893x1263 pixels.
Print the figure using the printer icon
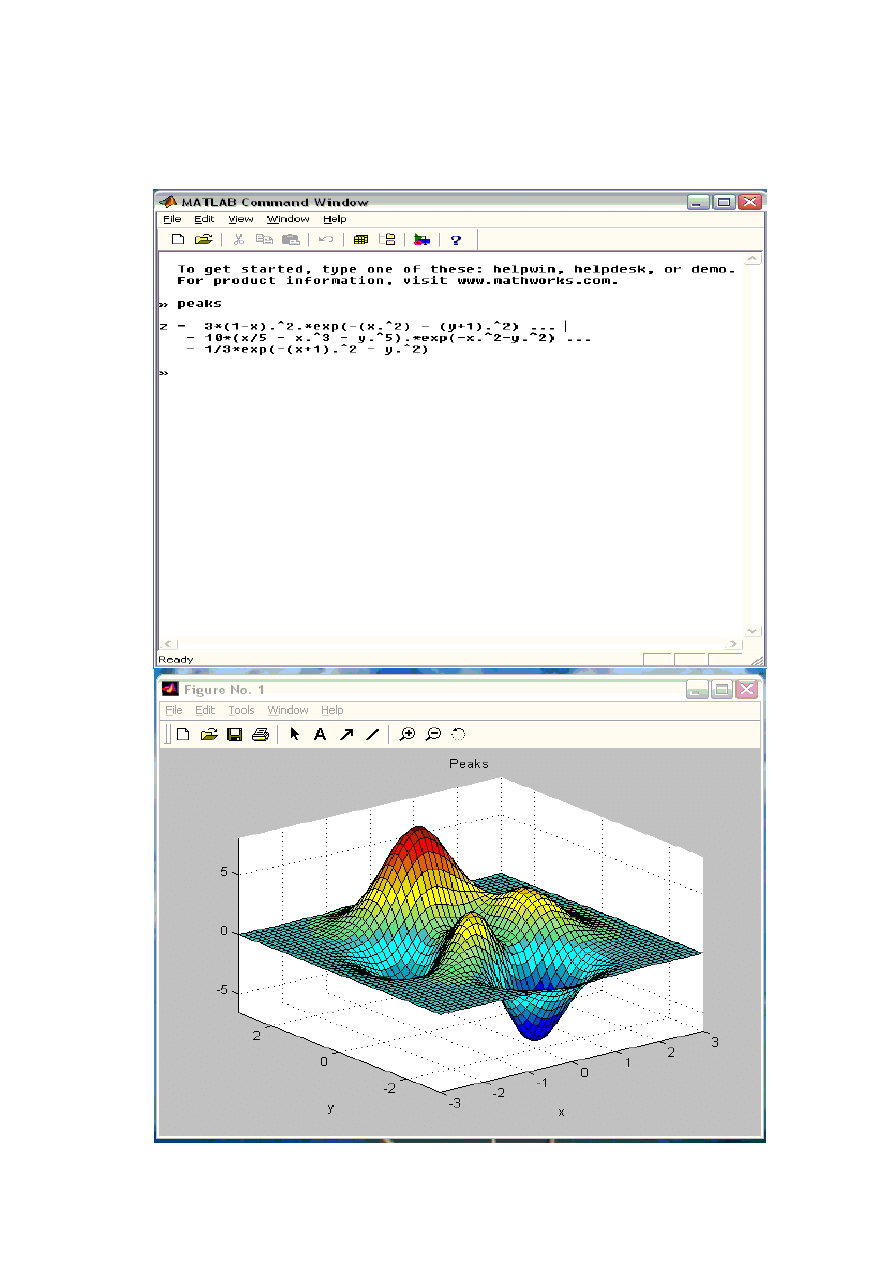(261, 734)
